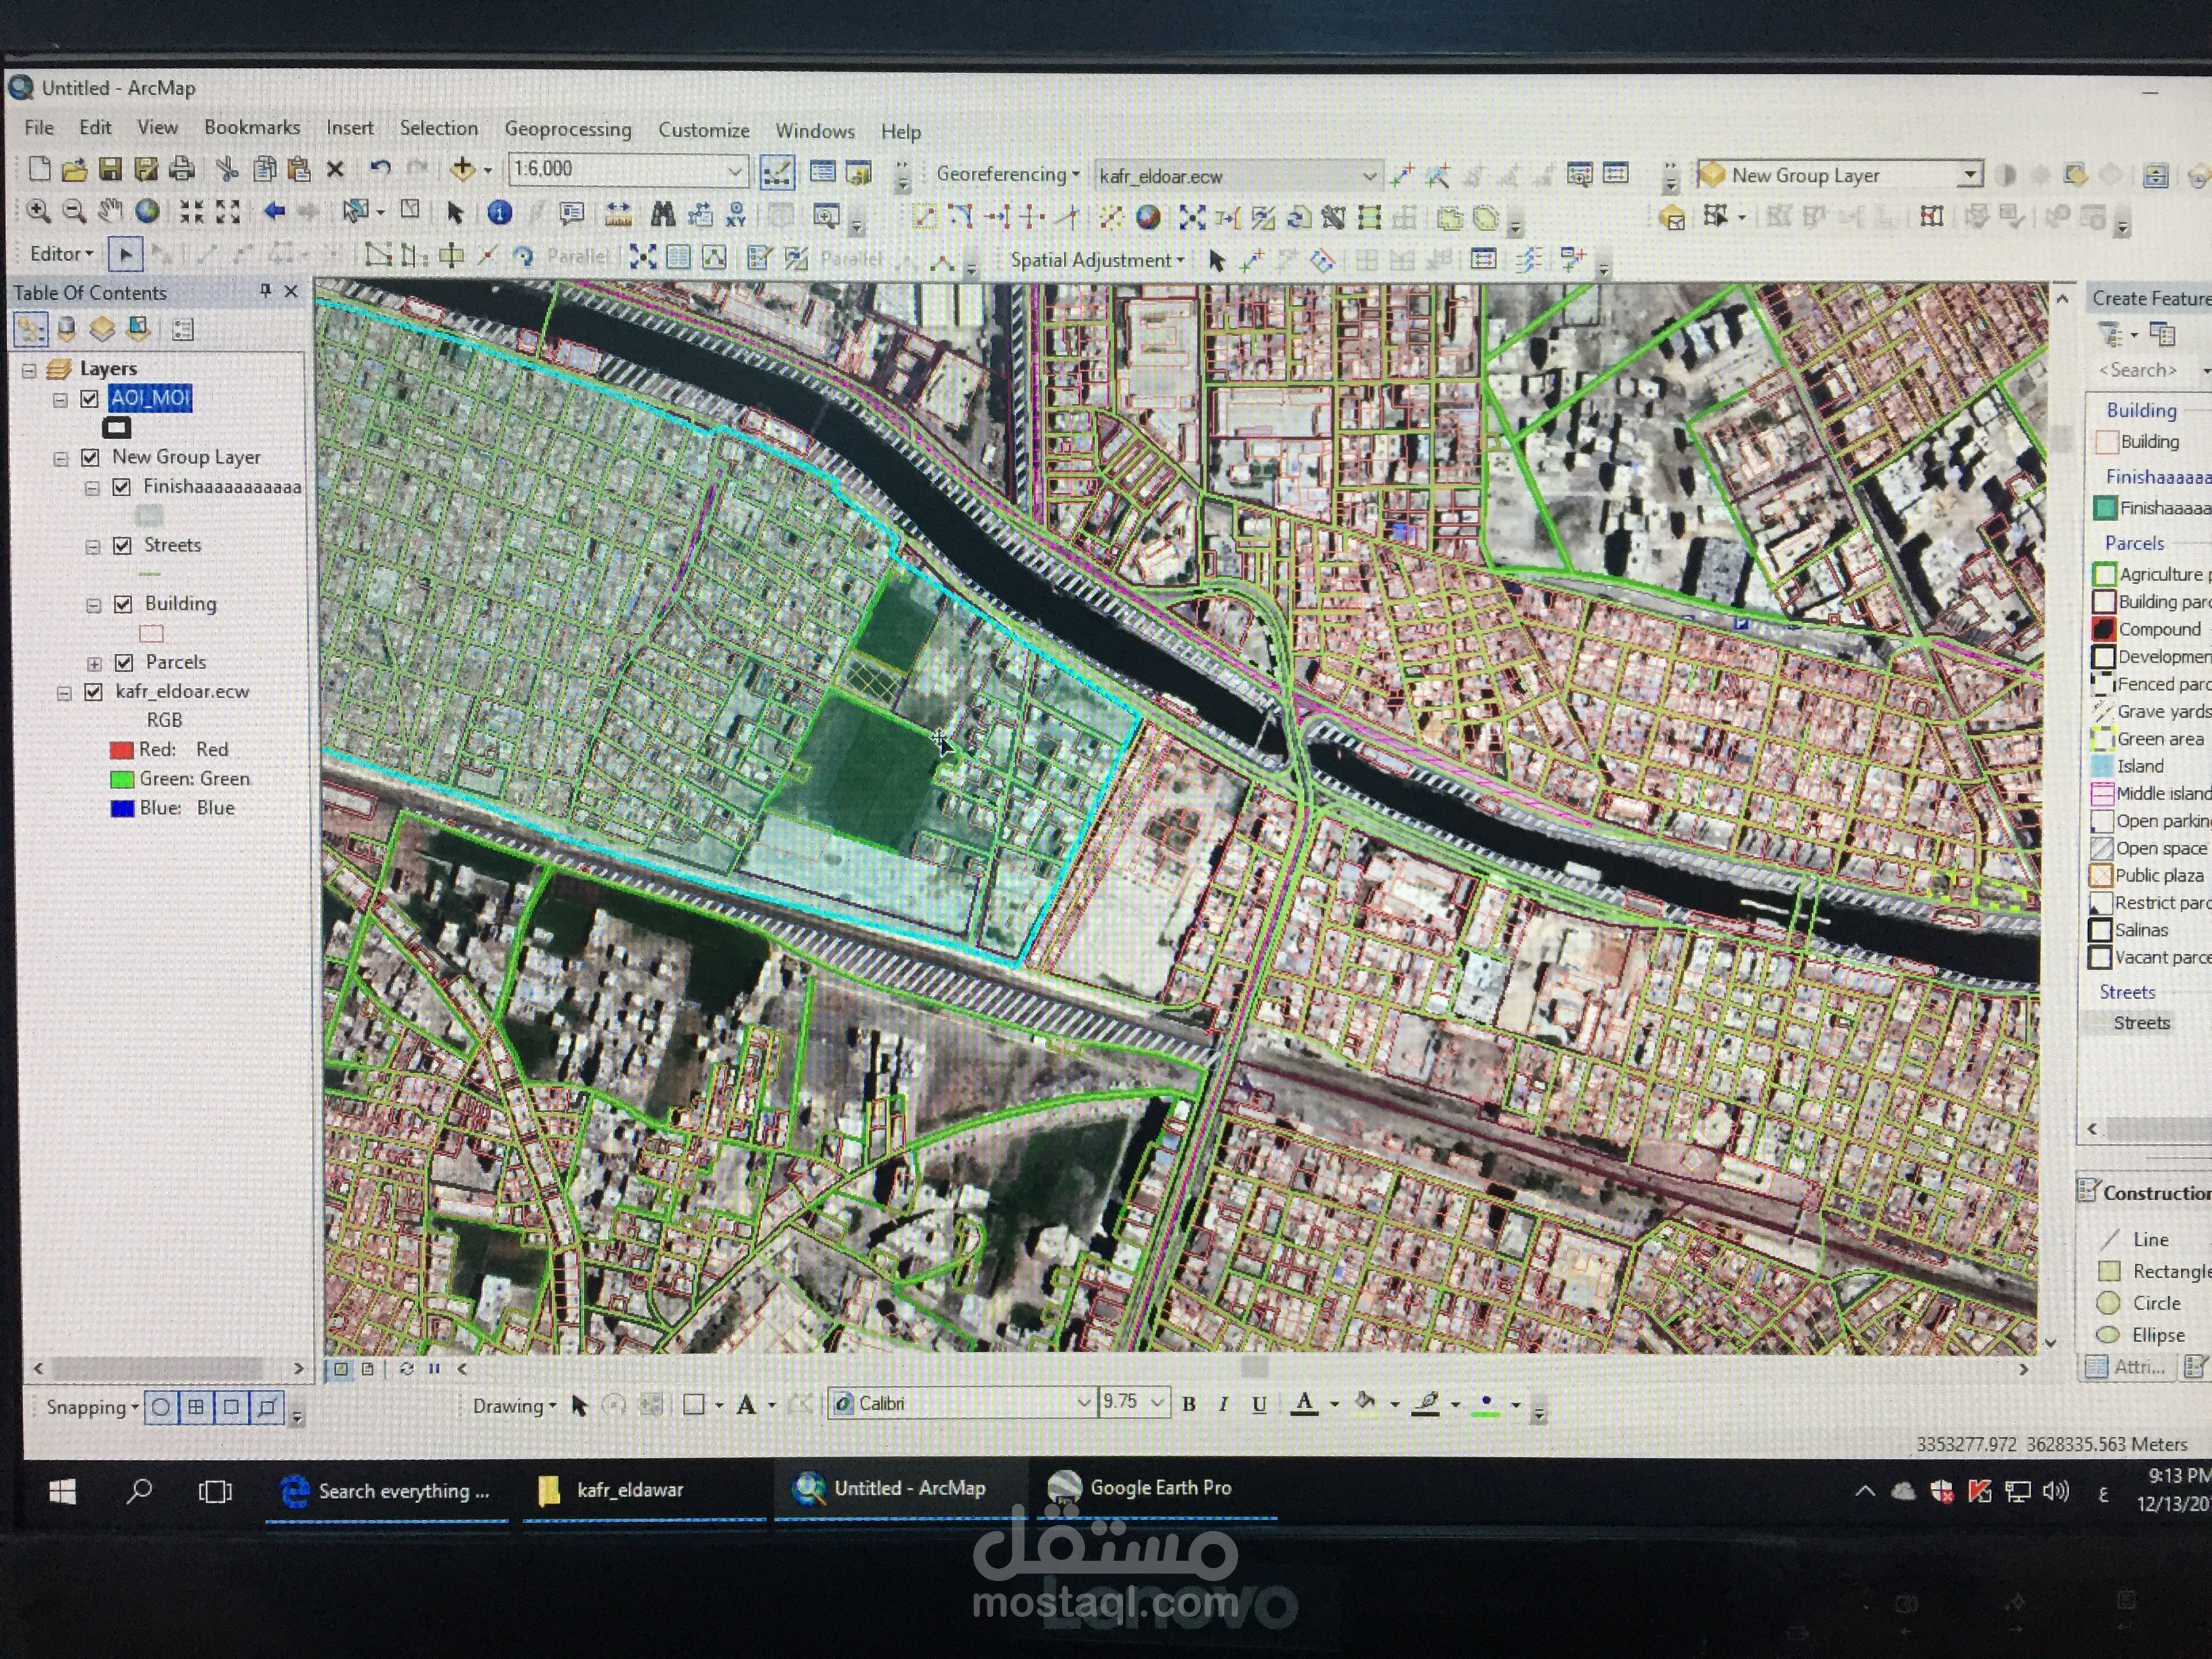Toggle kafr_eldoar.ecw raster visibility
Viewport: 2212px width, 1659px height.
click(x=93, y=692)
